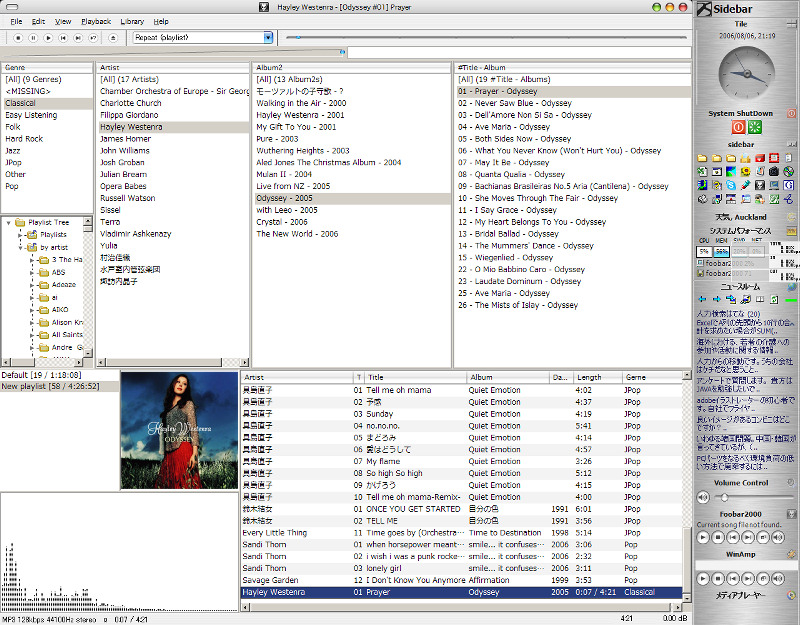Open the Excel shortcut icon in sidebar launcher
This screenshot has height=625, width=800.
pos(703,172)
